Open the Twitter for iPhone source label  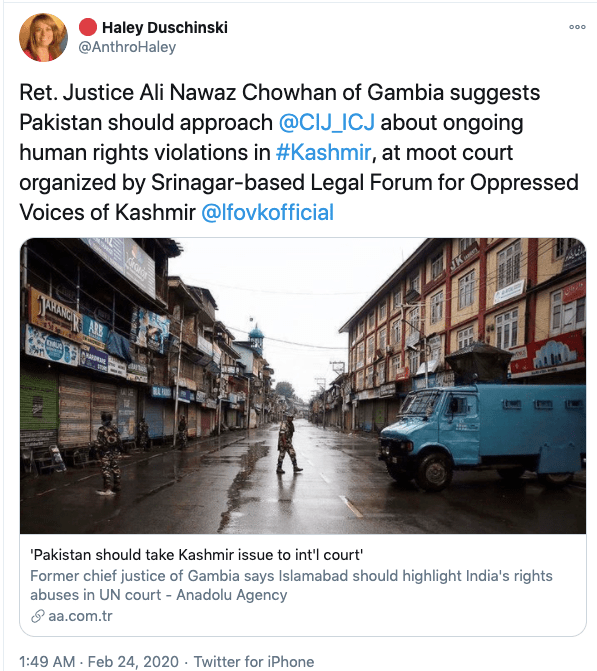254,661
